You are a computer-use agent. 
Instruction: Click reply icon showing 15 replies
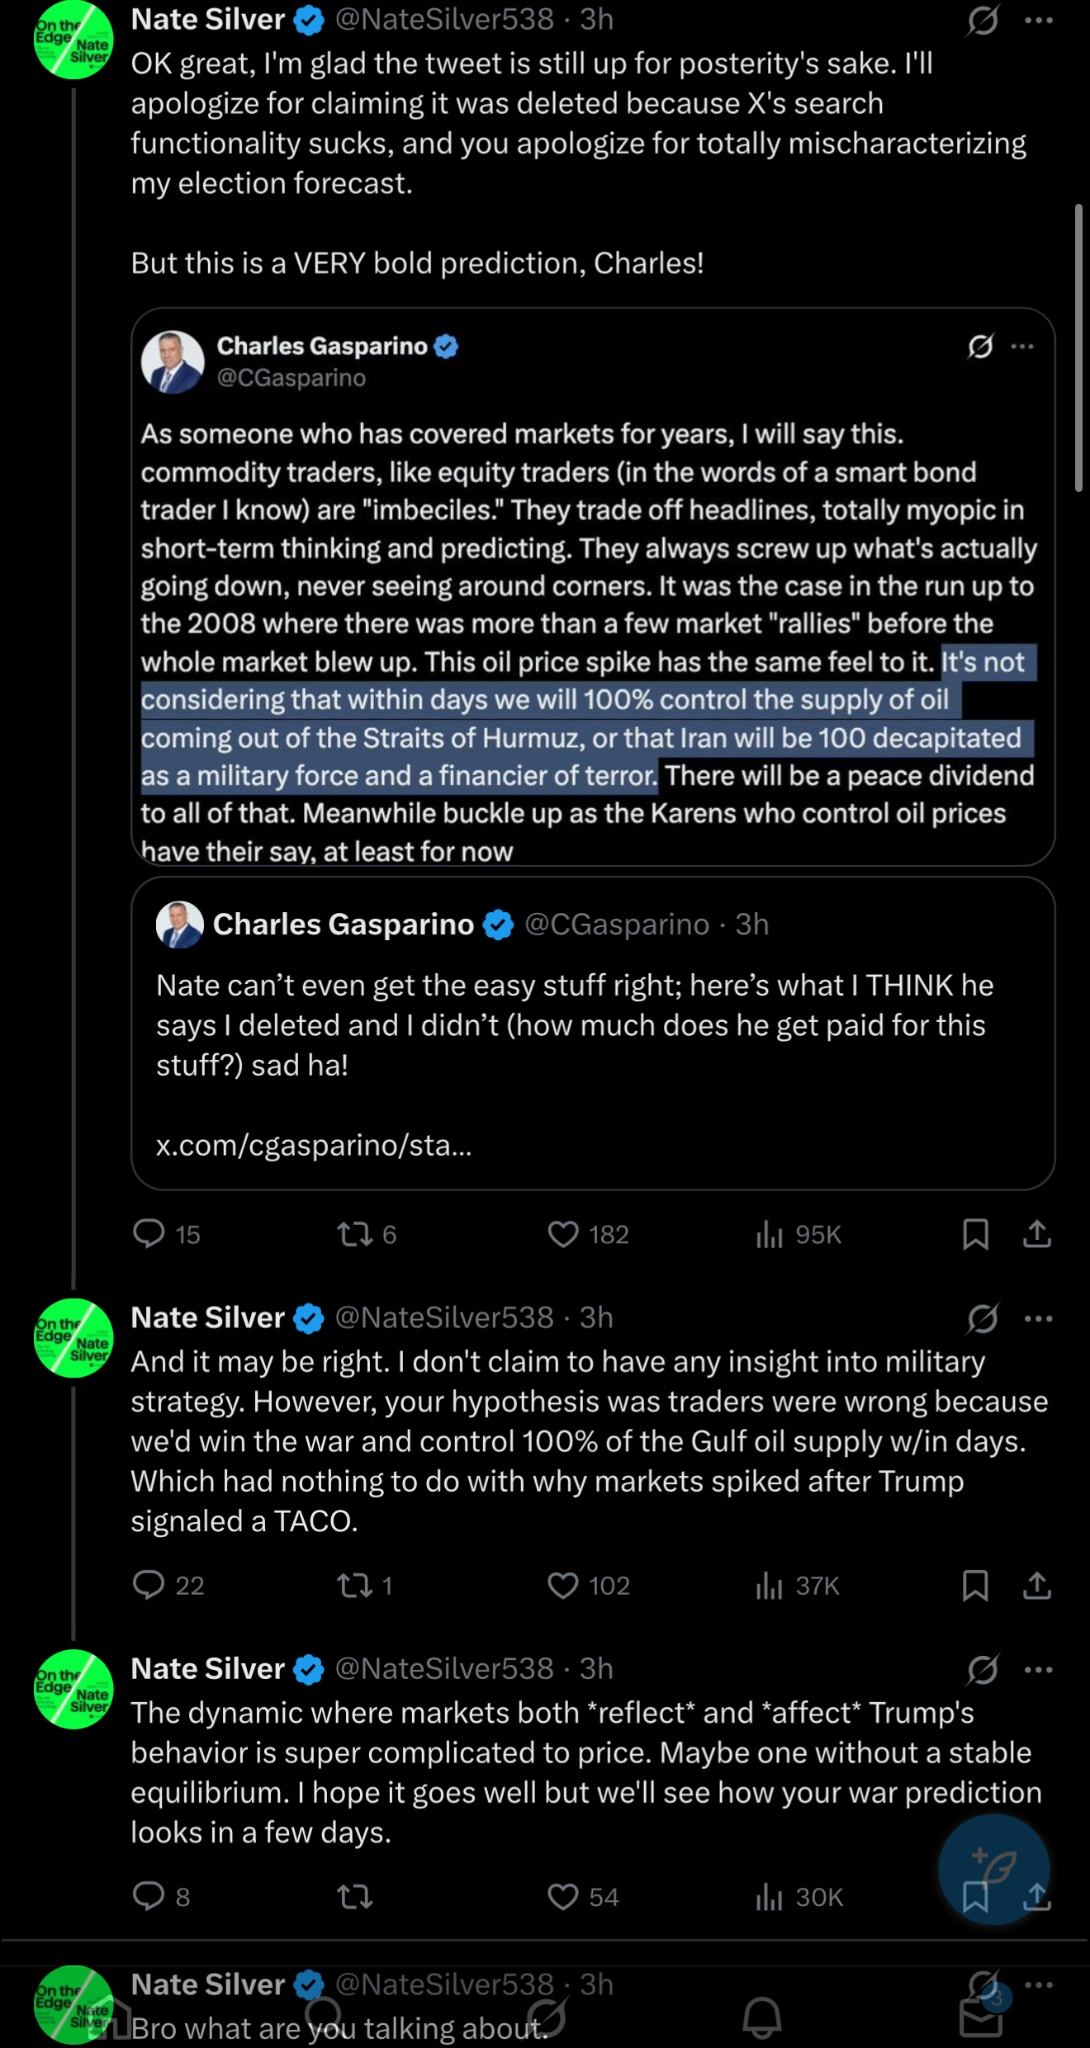[149, 1234]
